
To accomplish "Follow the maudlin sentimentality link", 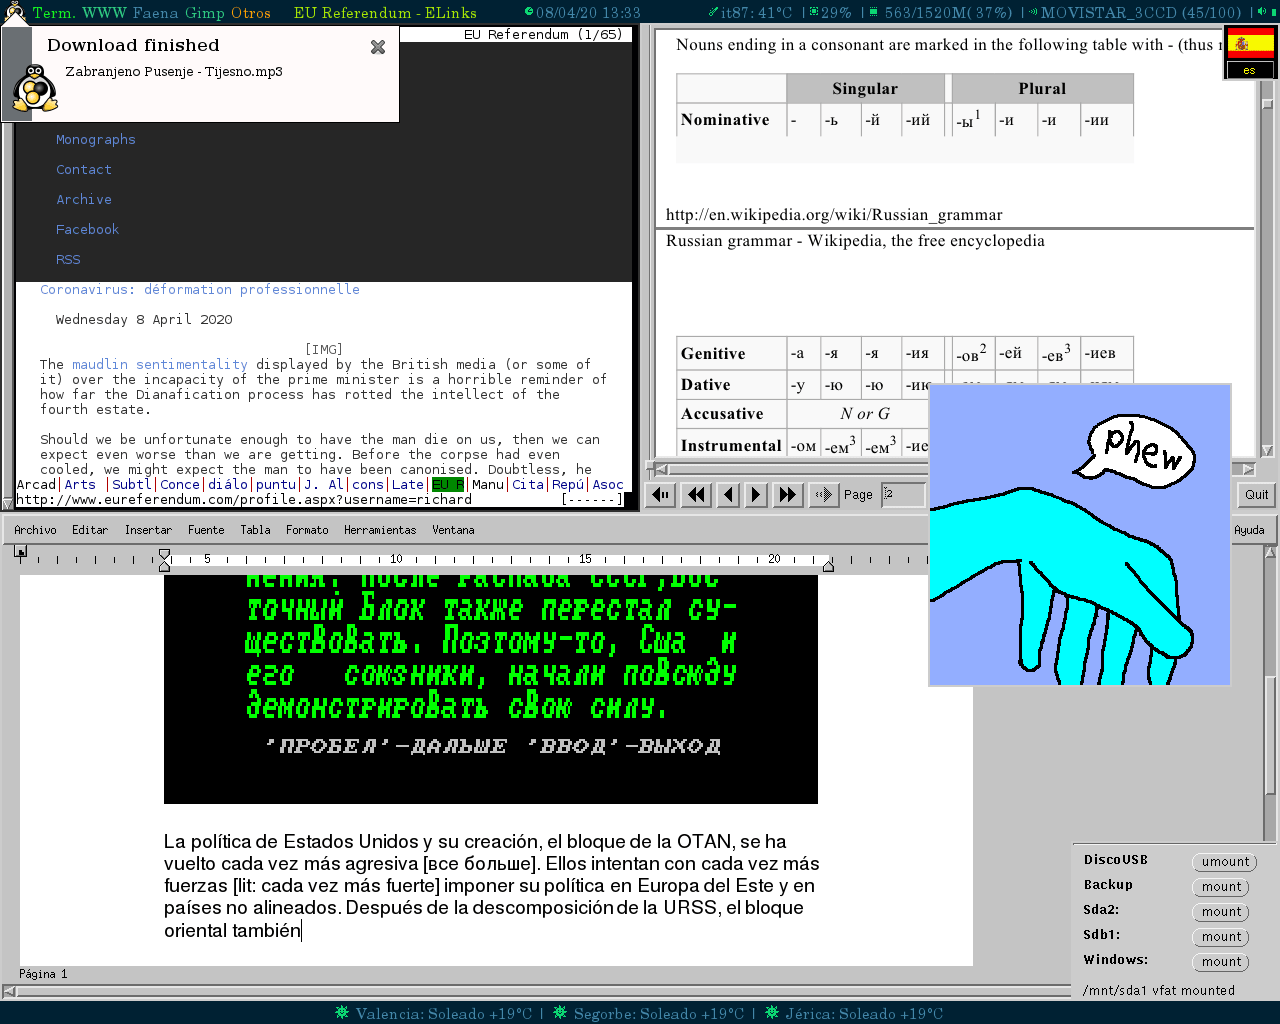I will [159, 365].
